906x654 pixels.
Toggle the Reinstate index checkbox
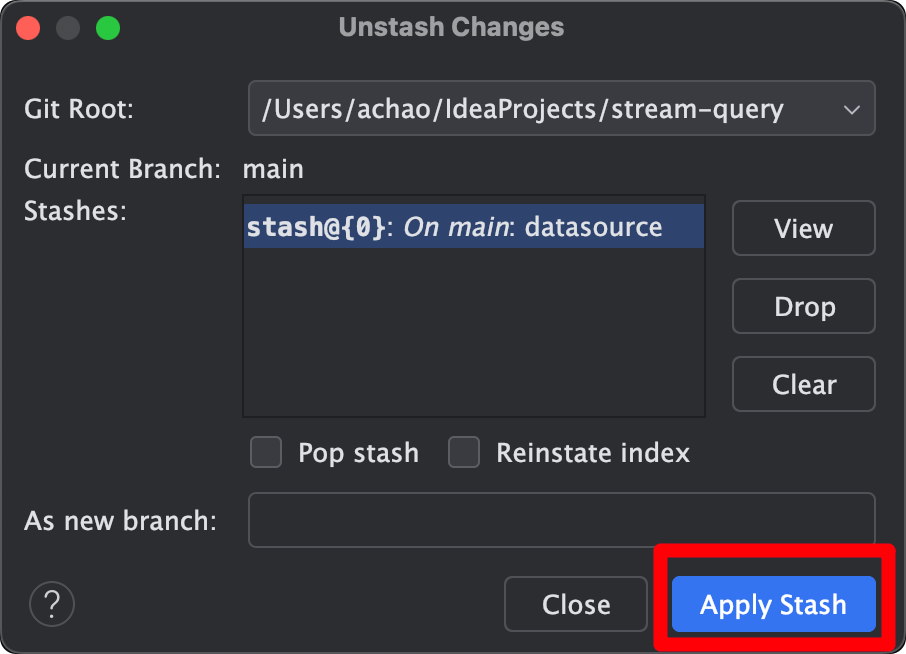tap(464, 453)
